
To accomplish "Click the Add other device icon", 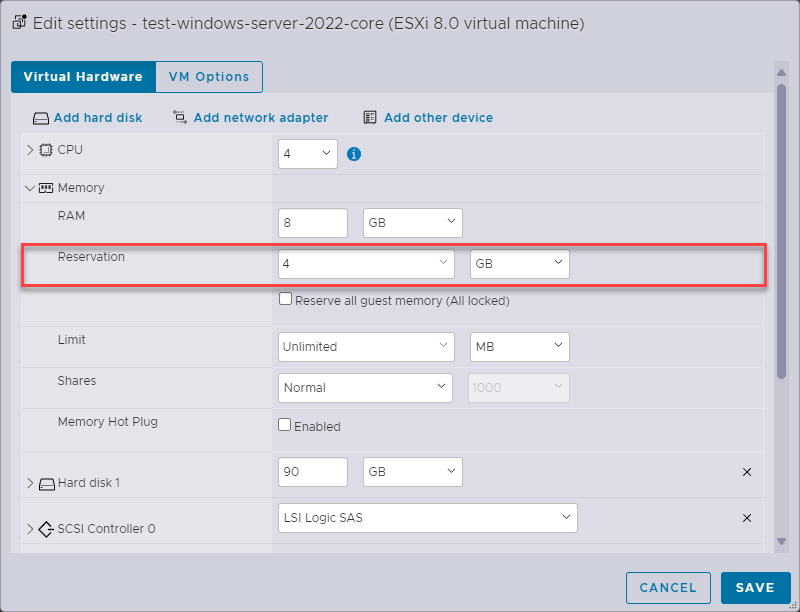I will click(x=370, y=117).
